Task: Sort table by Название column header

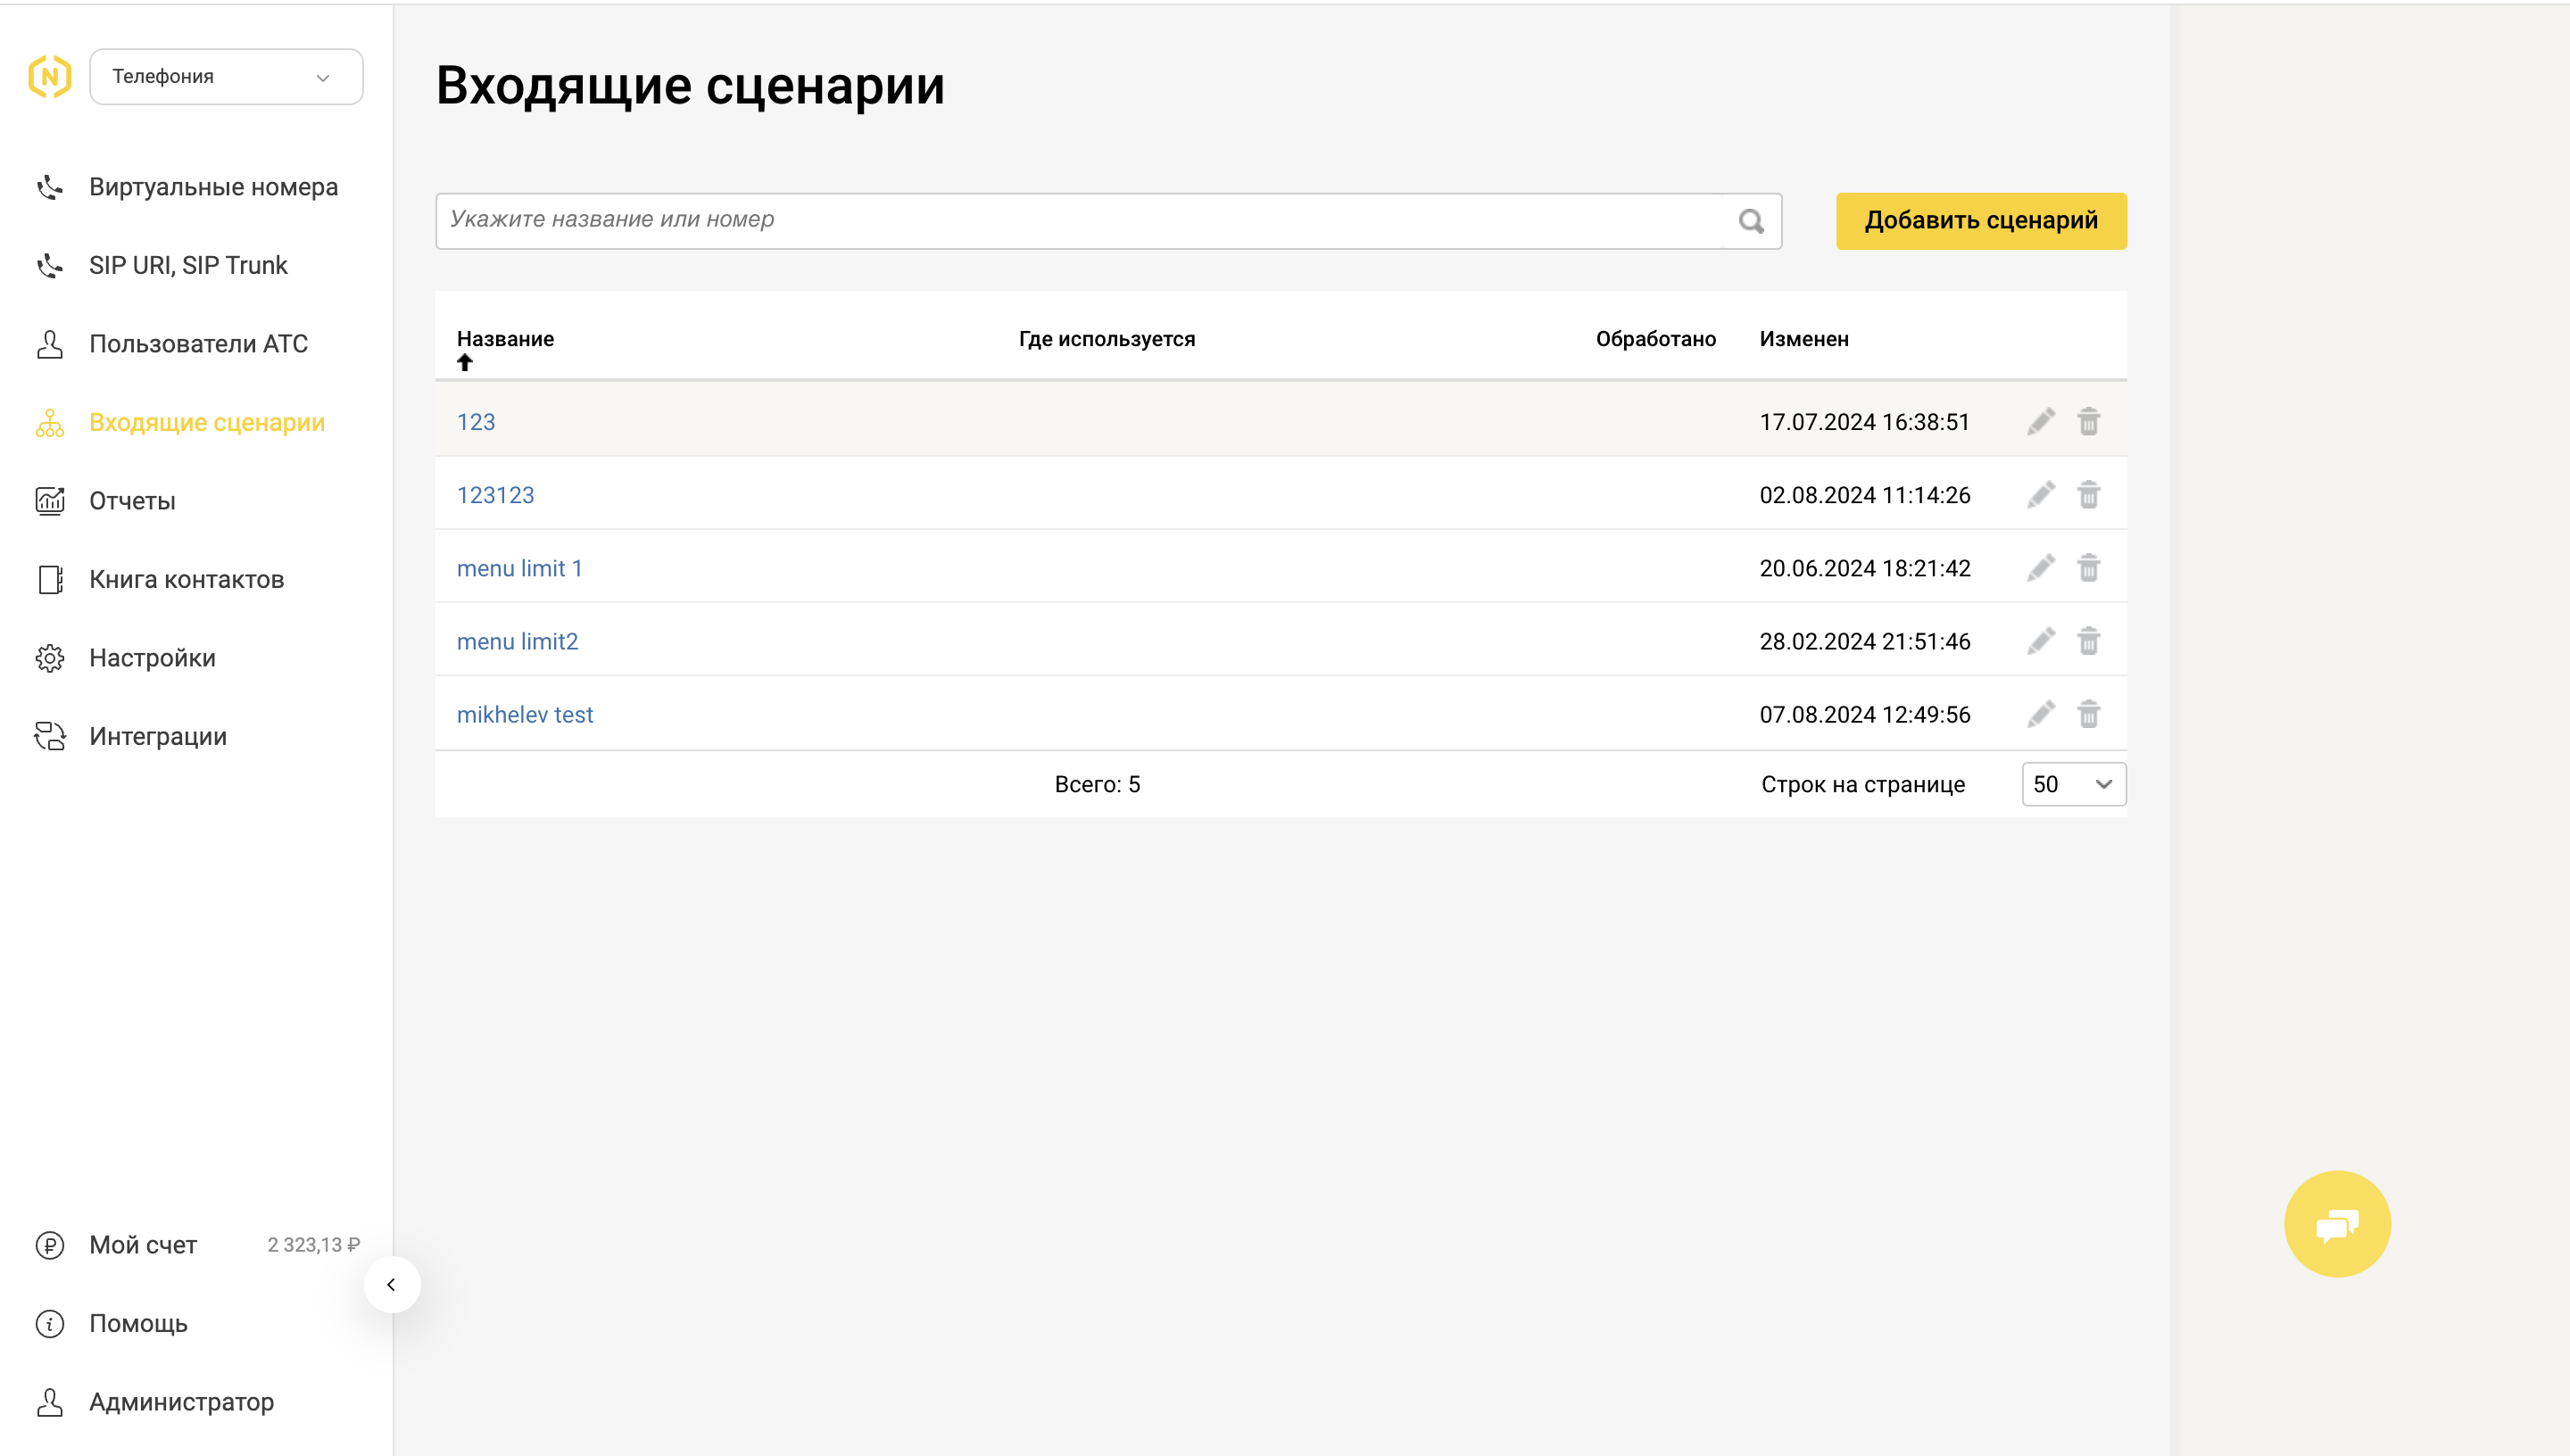Action: [505, 339]
